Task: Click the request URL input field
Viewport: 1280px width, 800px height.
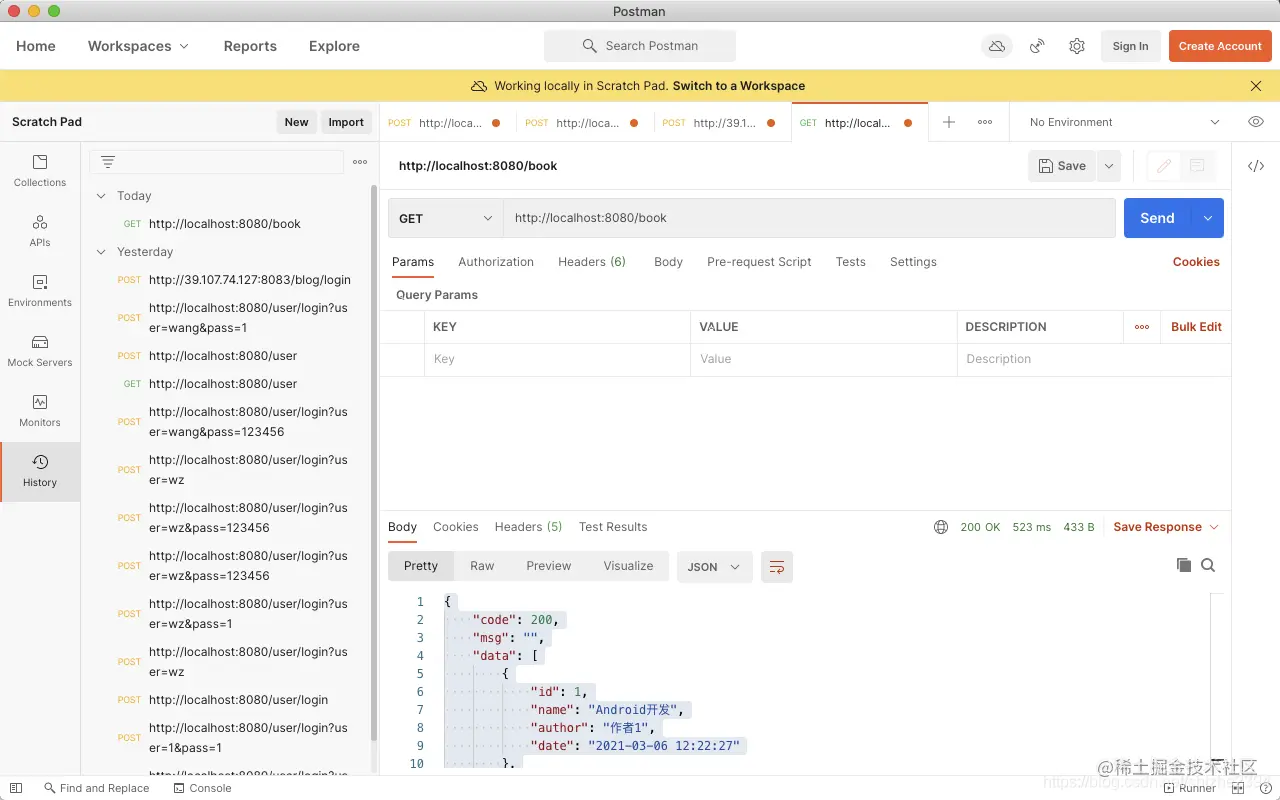Action: pos(809,218)
